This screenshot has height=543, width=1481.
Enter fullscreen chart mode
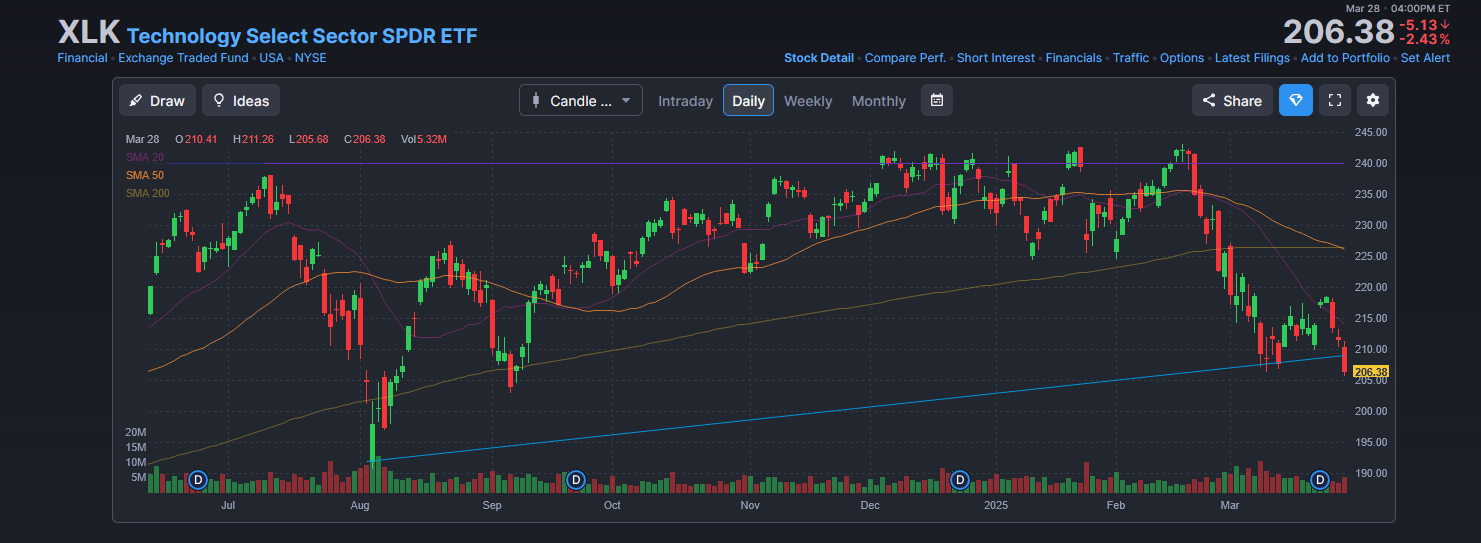pyautogui.click(x=1333, y=101)
